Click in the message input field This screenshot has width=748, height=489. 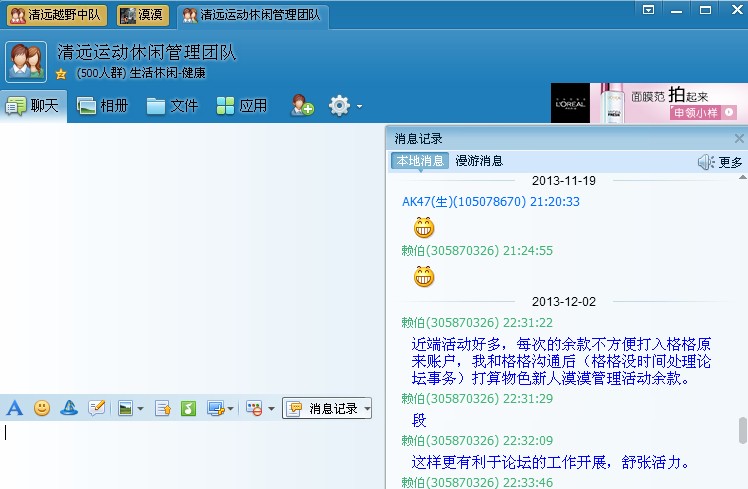click(191, 455)
